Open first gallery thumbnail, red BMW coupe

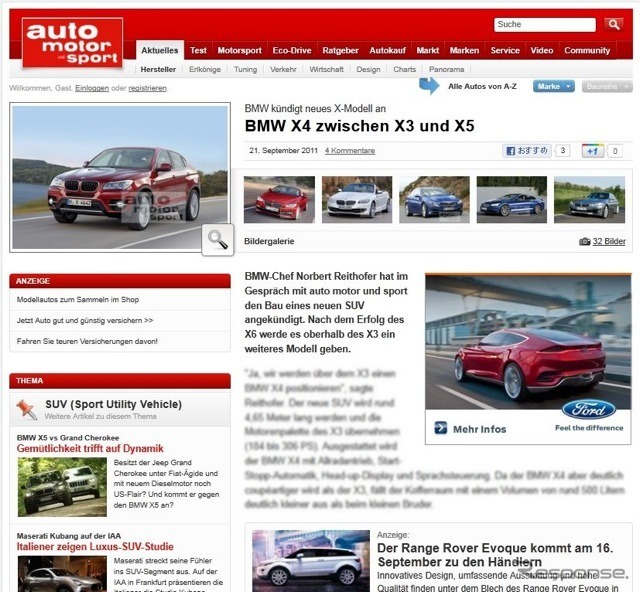pyautogui.click(x=279, y=200)
